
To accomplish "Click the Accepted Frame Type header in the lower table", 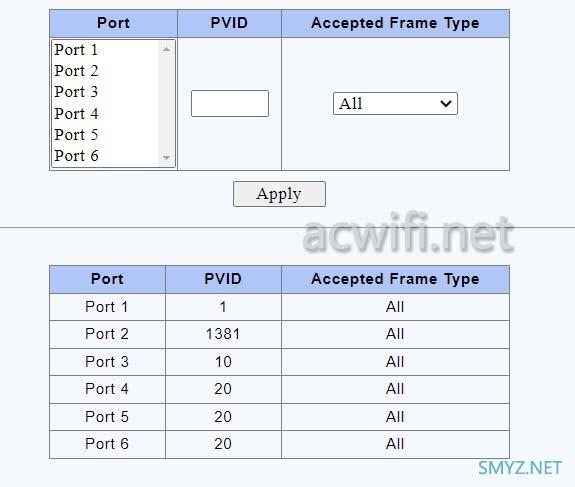I will pyautogui.click(x=395, y=279).
